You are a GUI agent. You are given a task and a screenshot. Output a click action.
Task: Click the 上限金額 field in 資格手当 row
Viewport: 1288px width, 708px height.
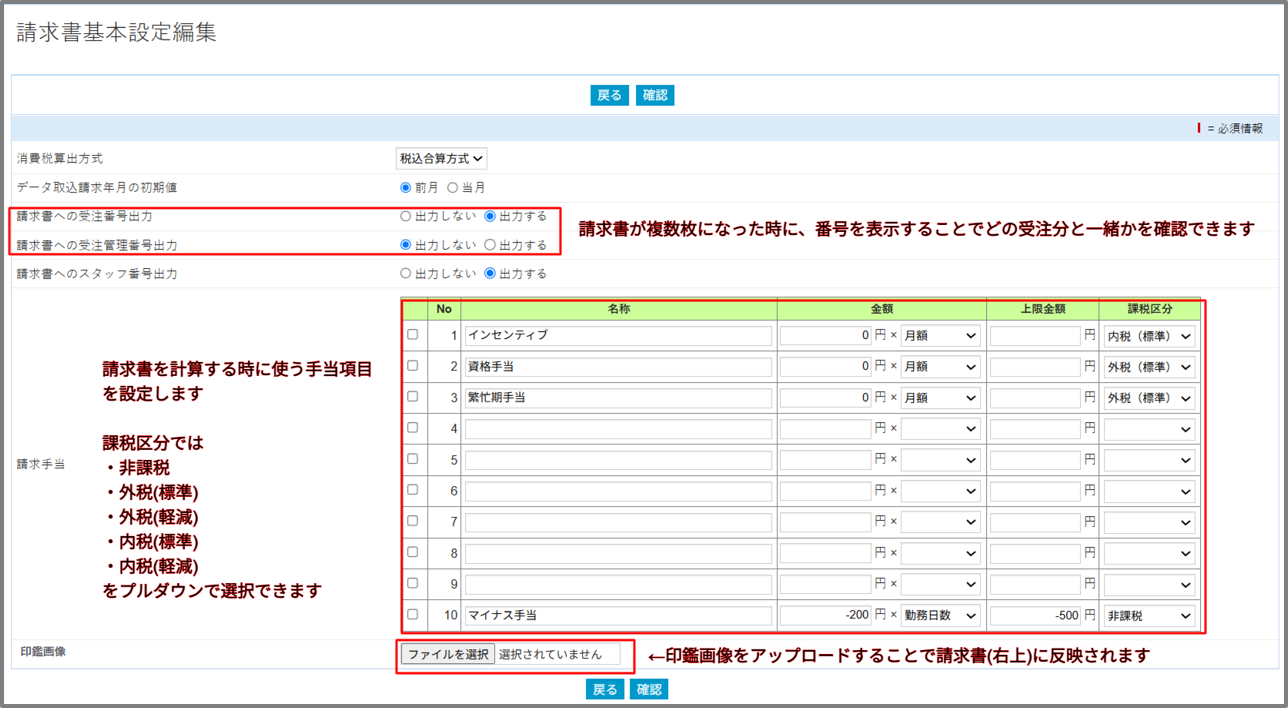pos(1035,367)
